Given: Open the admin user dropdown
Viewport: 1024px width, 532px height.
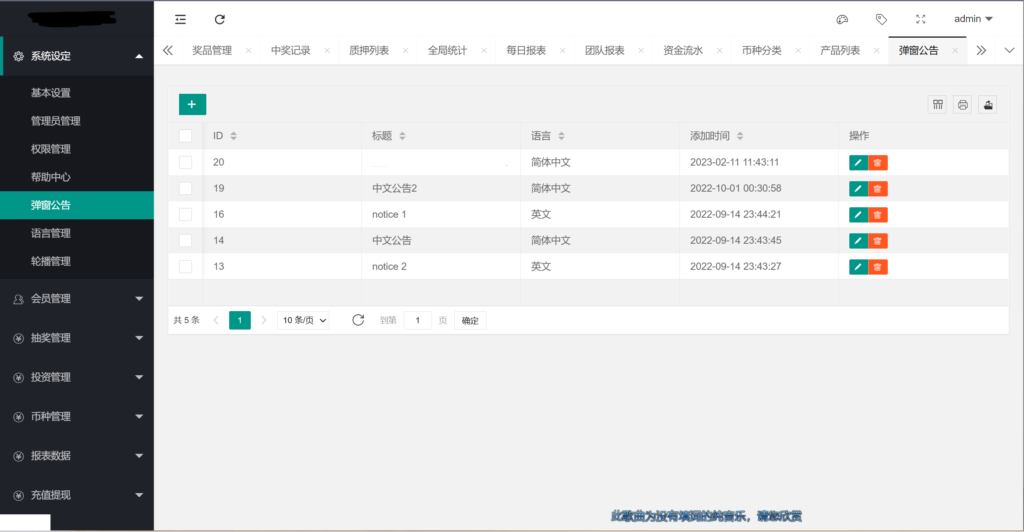Looking at the screenshot, I should pos(973,19).
